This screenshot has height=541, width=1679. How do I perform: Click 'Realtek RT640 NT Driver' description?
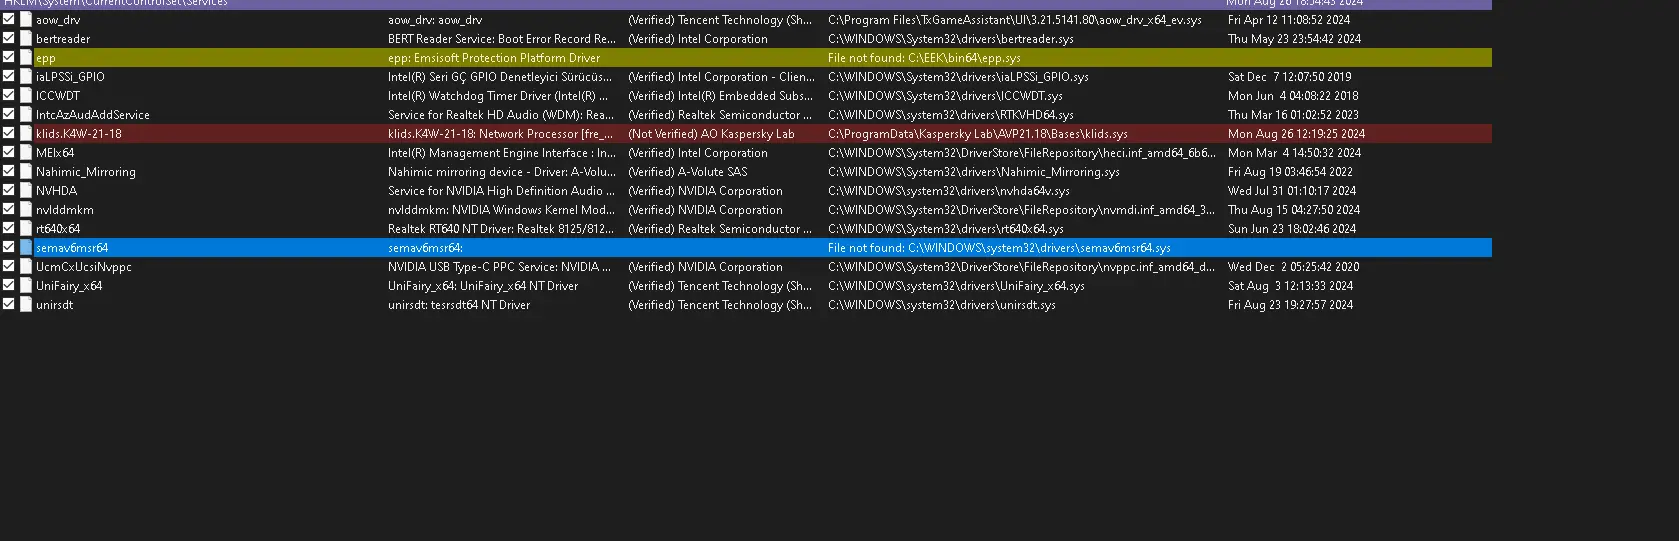tap(501, 229)
